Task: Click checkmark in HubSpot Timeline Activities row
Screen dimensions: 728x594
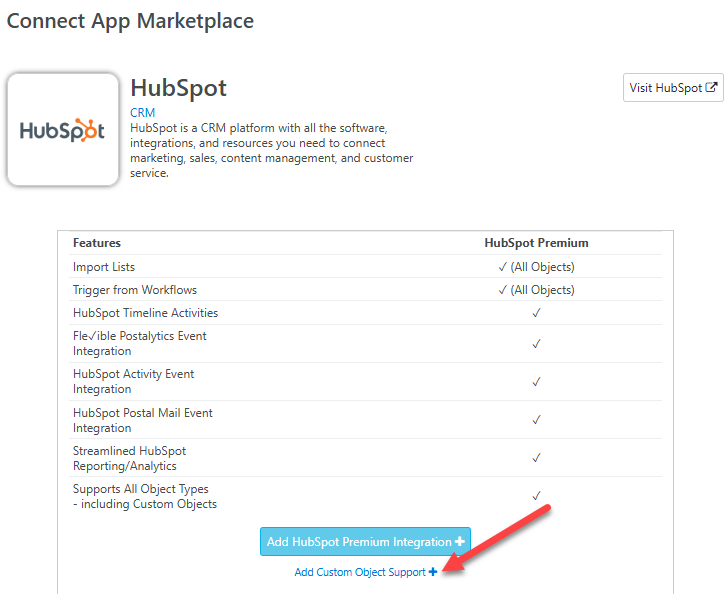Action: coord(536,313)
